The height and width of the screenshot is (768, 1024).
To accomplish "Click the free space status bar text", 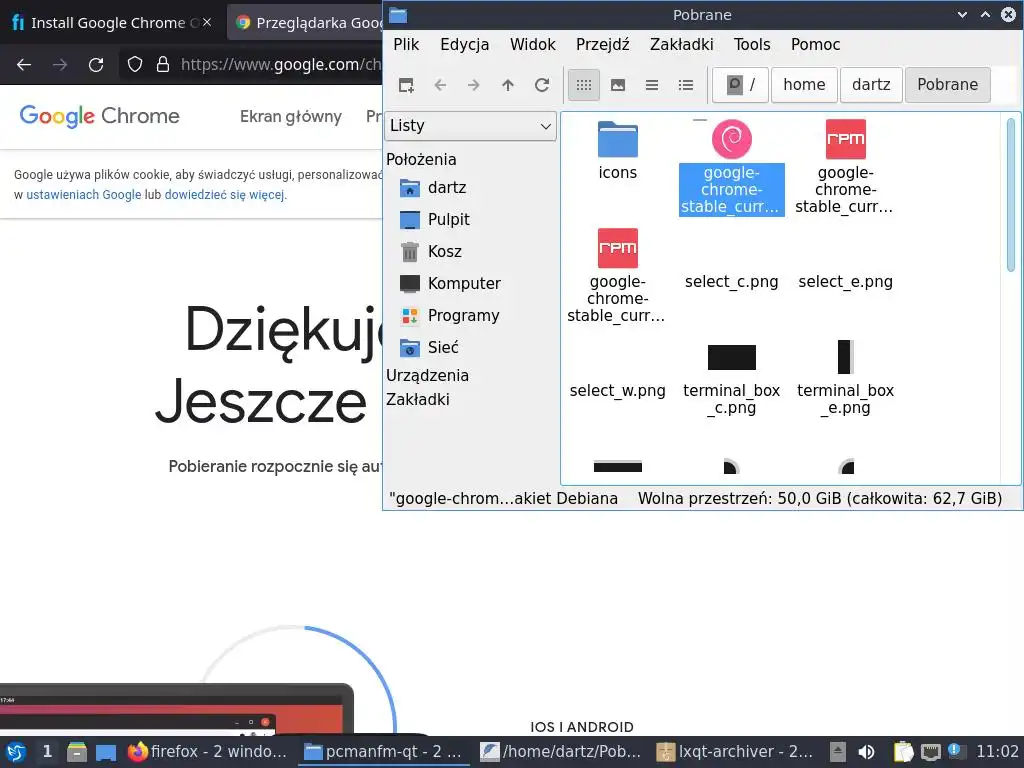I will (x=820, y=499).
